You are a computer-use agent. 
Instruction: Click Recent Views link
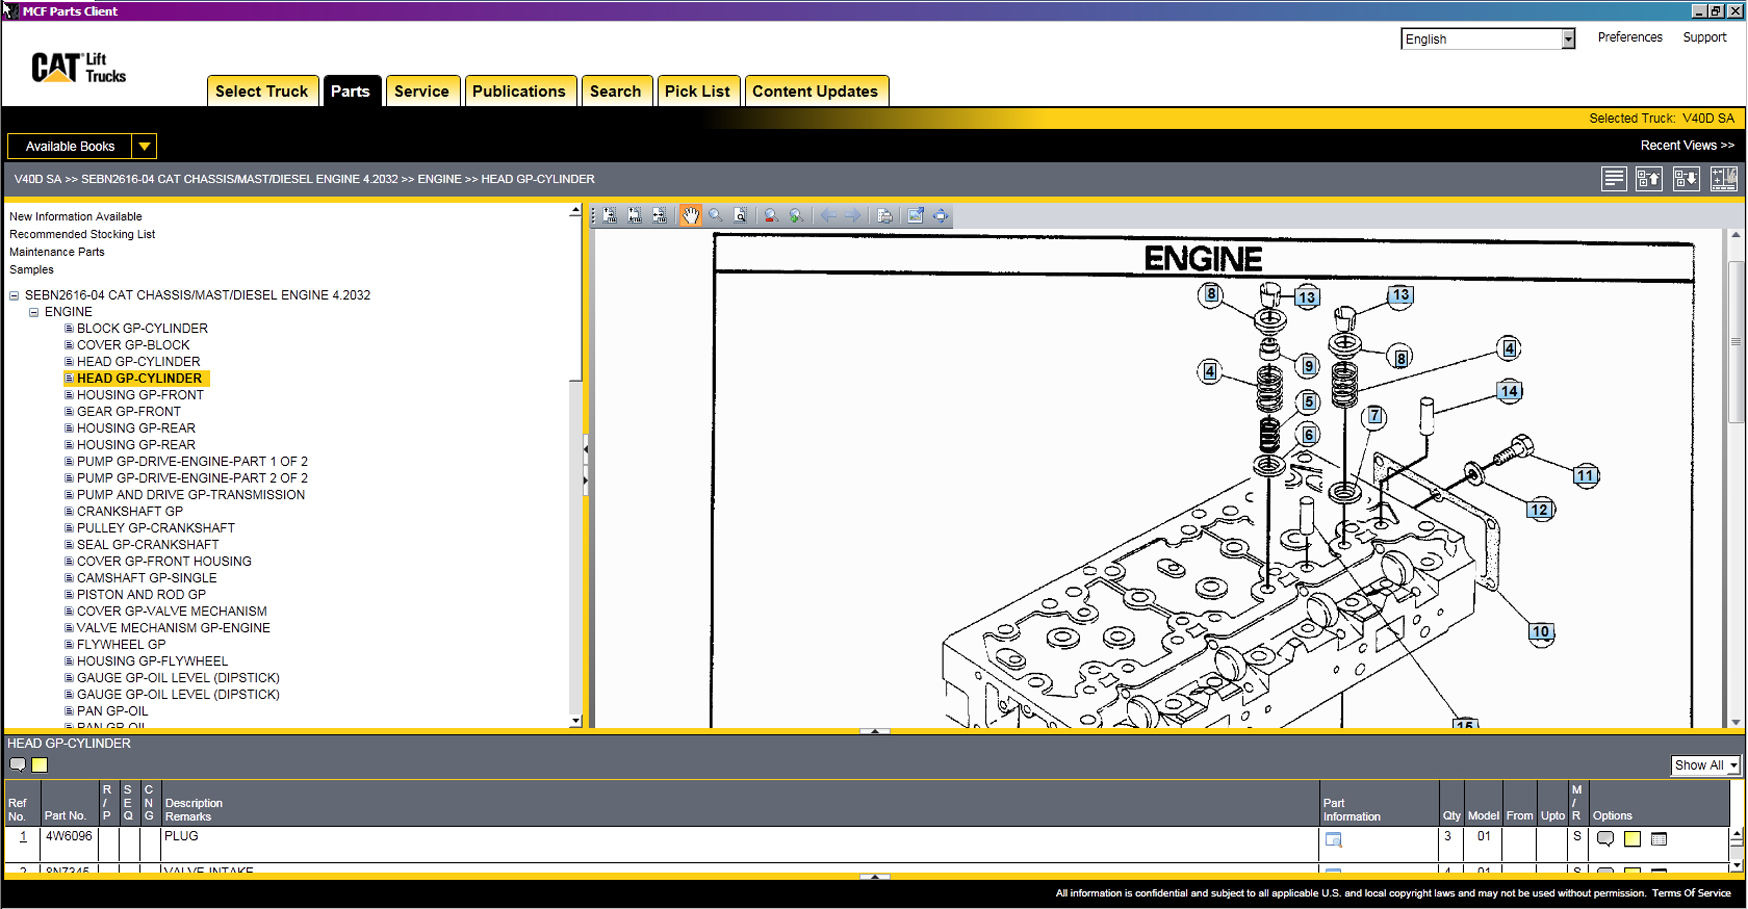(1686, 146)
